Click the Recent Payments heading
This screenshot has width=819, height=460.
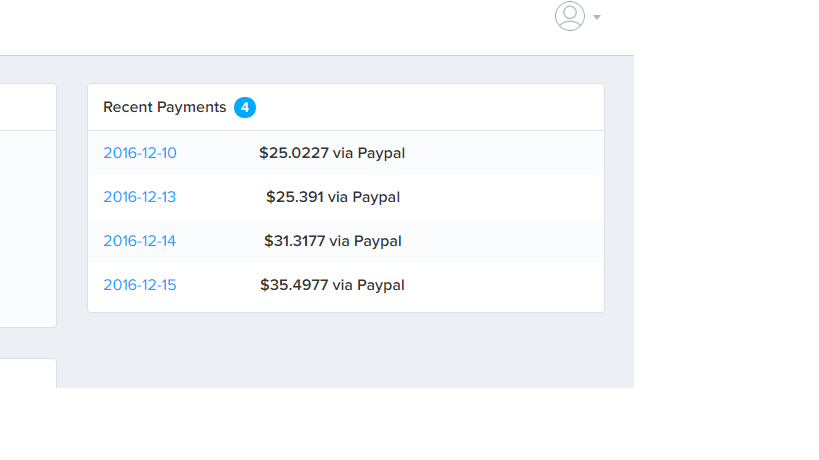point(165,107)
